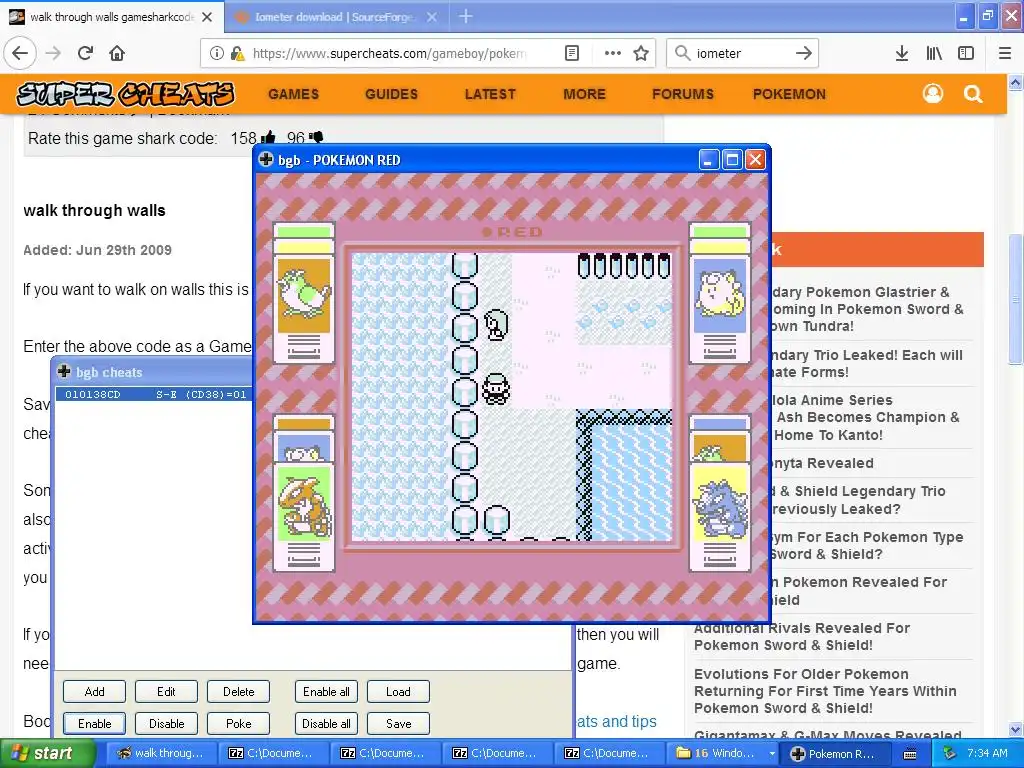Open the Firefox library icon
This screenshot has height=768, width=1024.
pyautogui.click(x=934, y=53)
